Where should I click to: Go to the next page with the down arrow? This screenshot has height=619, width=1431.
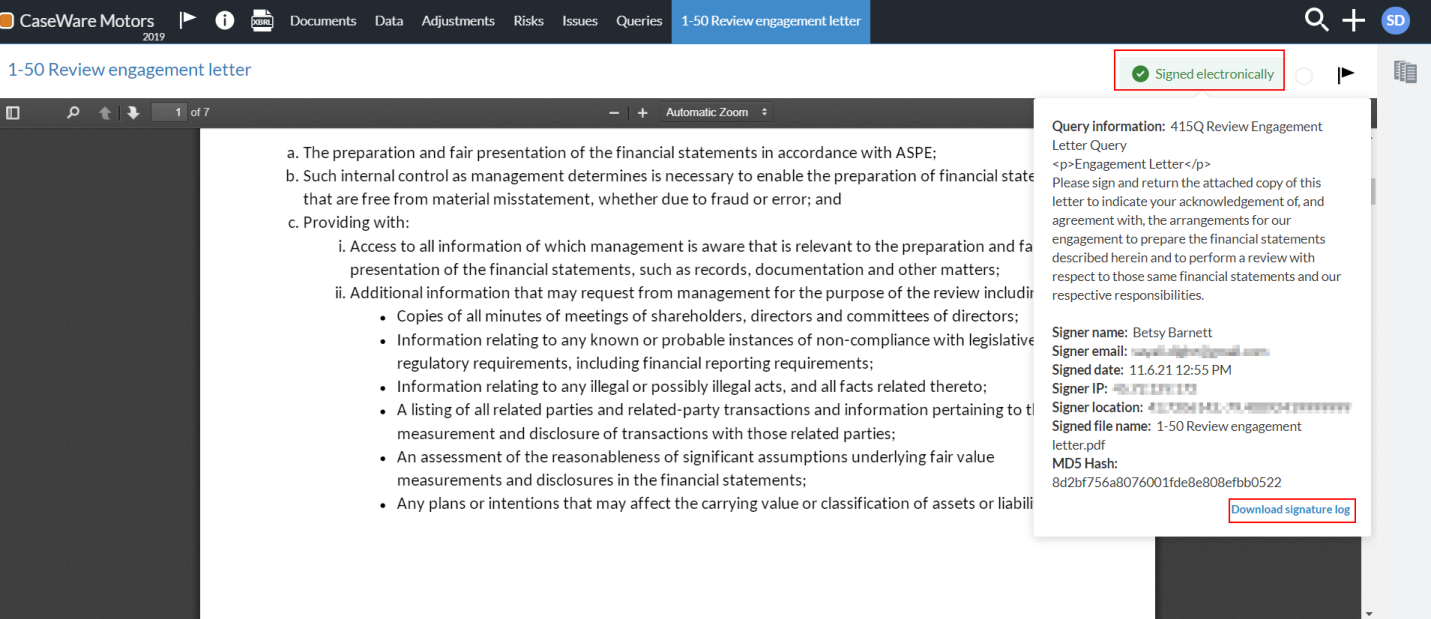[133, 112]
